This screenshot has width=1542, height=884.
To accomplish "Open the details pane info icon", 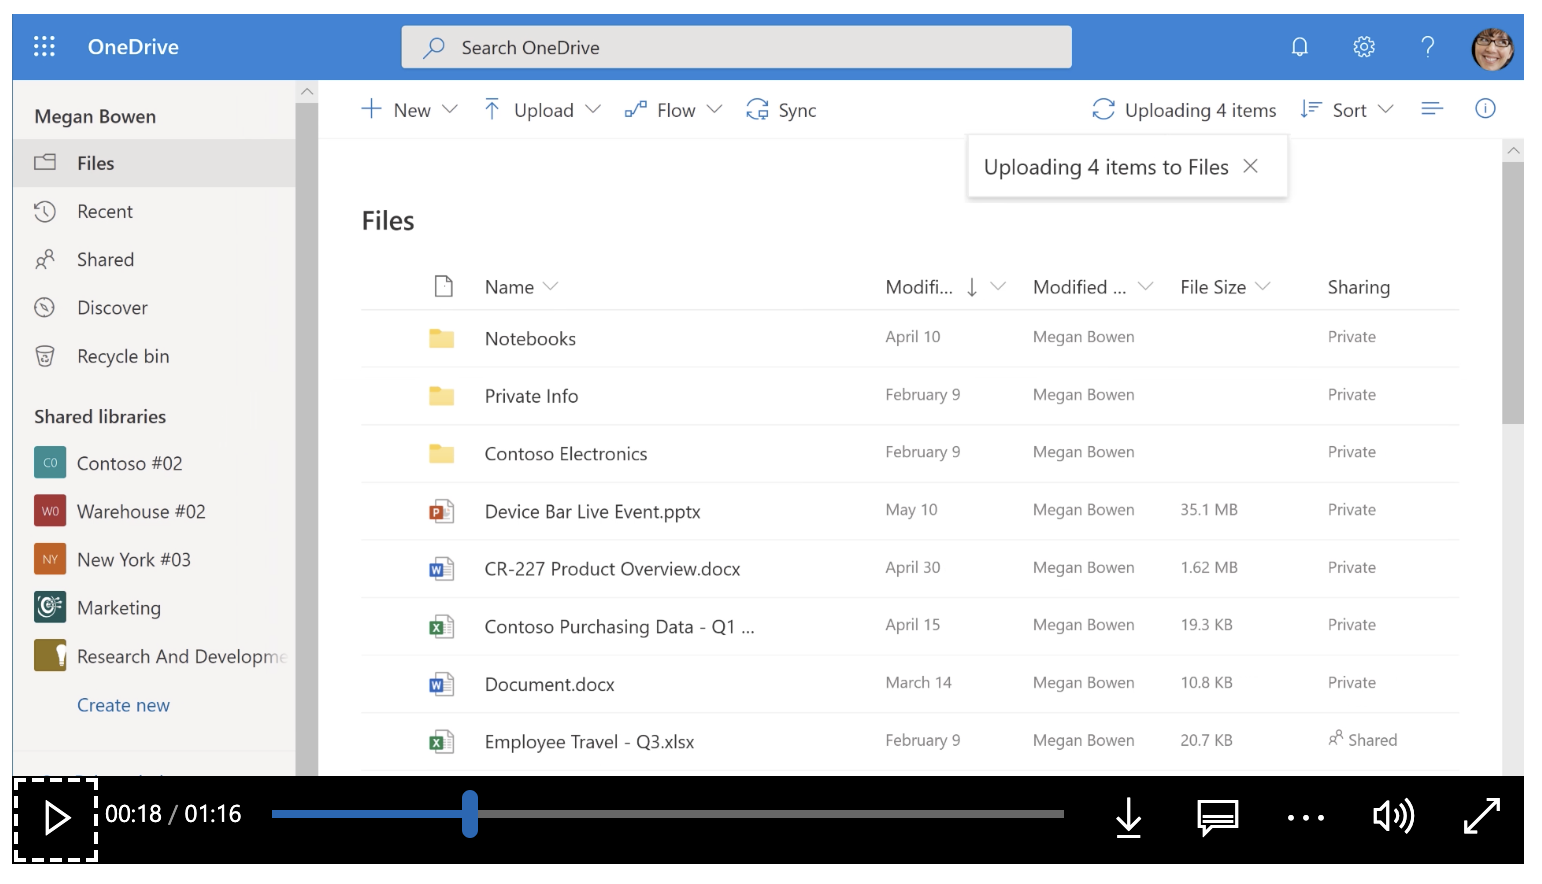I will click(x=1486, y=108).
